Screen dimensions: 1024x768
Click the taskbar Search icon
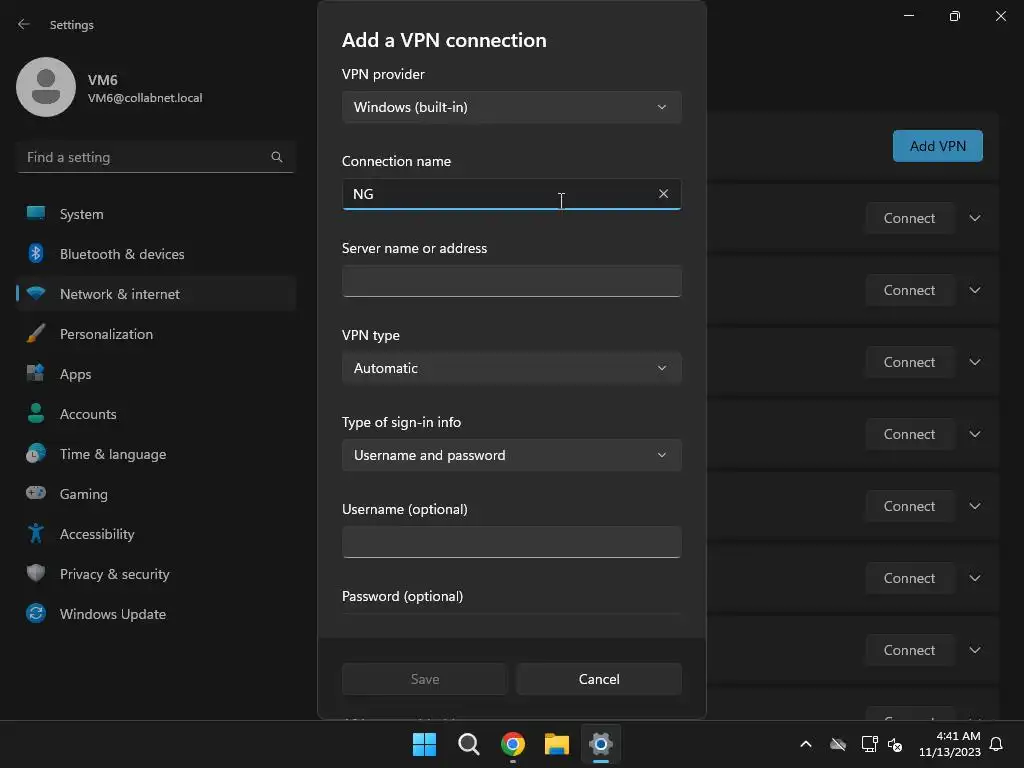pos(468,744)
